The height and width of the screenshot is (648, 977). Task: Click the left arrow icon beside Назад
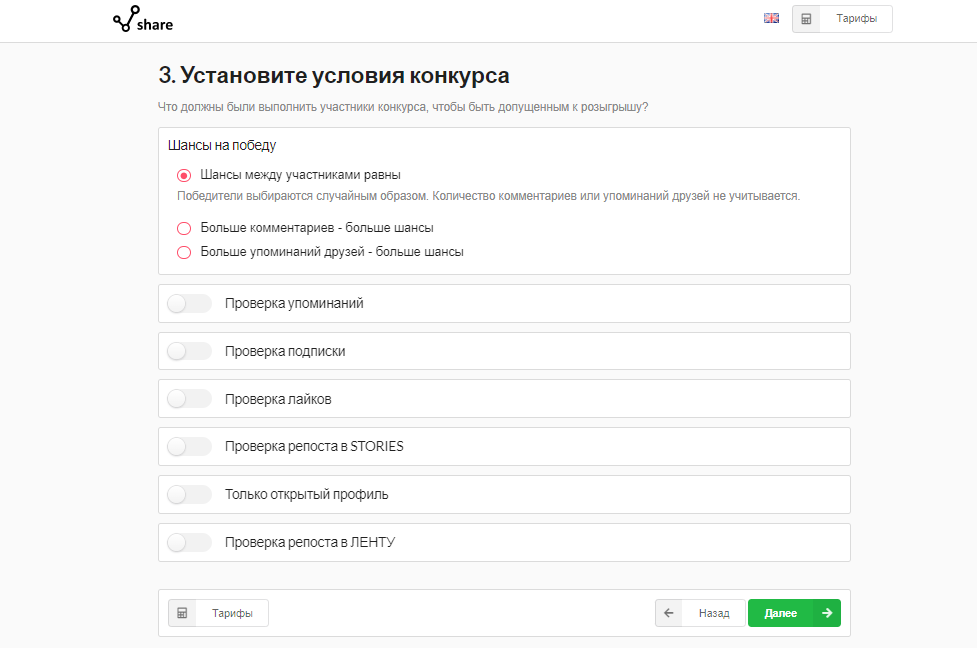point(668,613)
